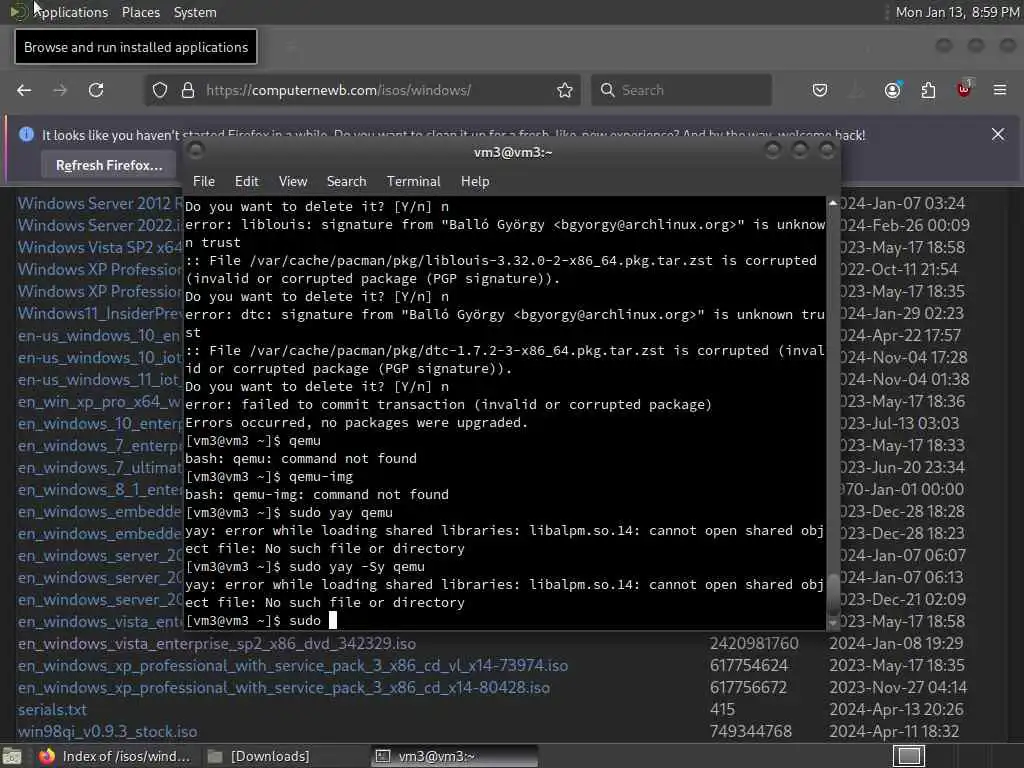Dismiss the Firefox refresh notification bar
The height and width of the screenshot is (768, 1024).
998,134
